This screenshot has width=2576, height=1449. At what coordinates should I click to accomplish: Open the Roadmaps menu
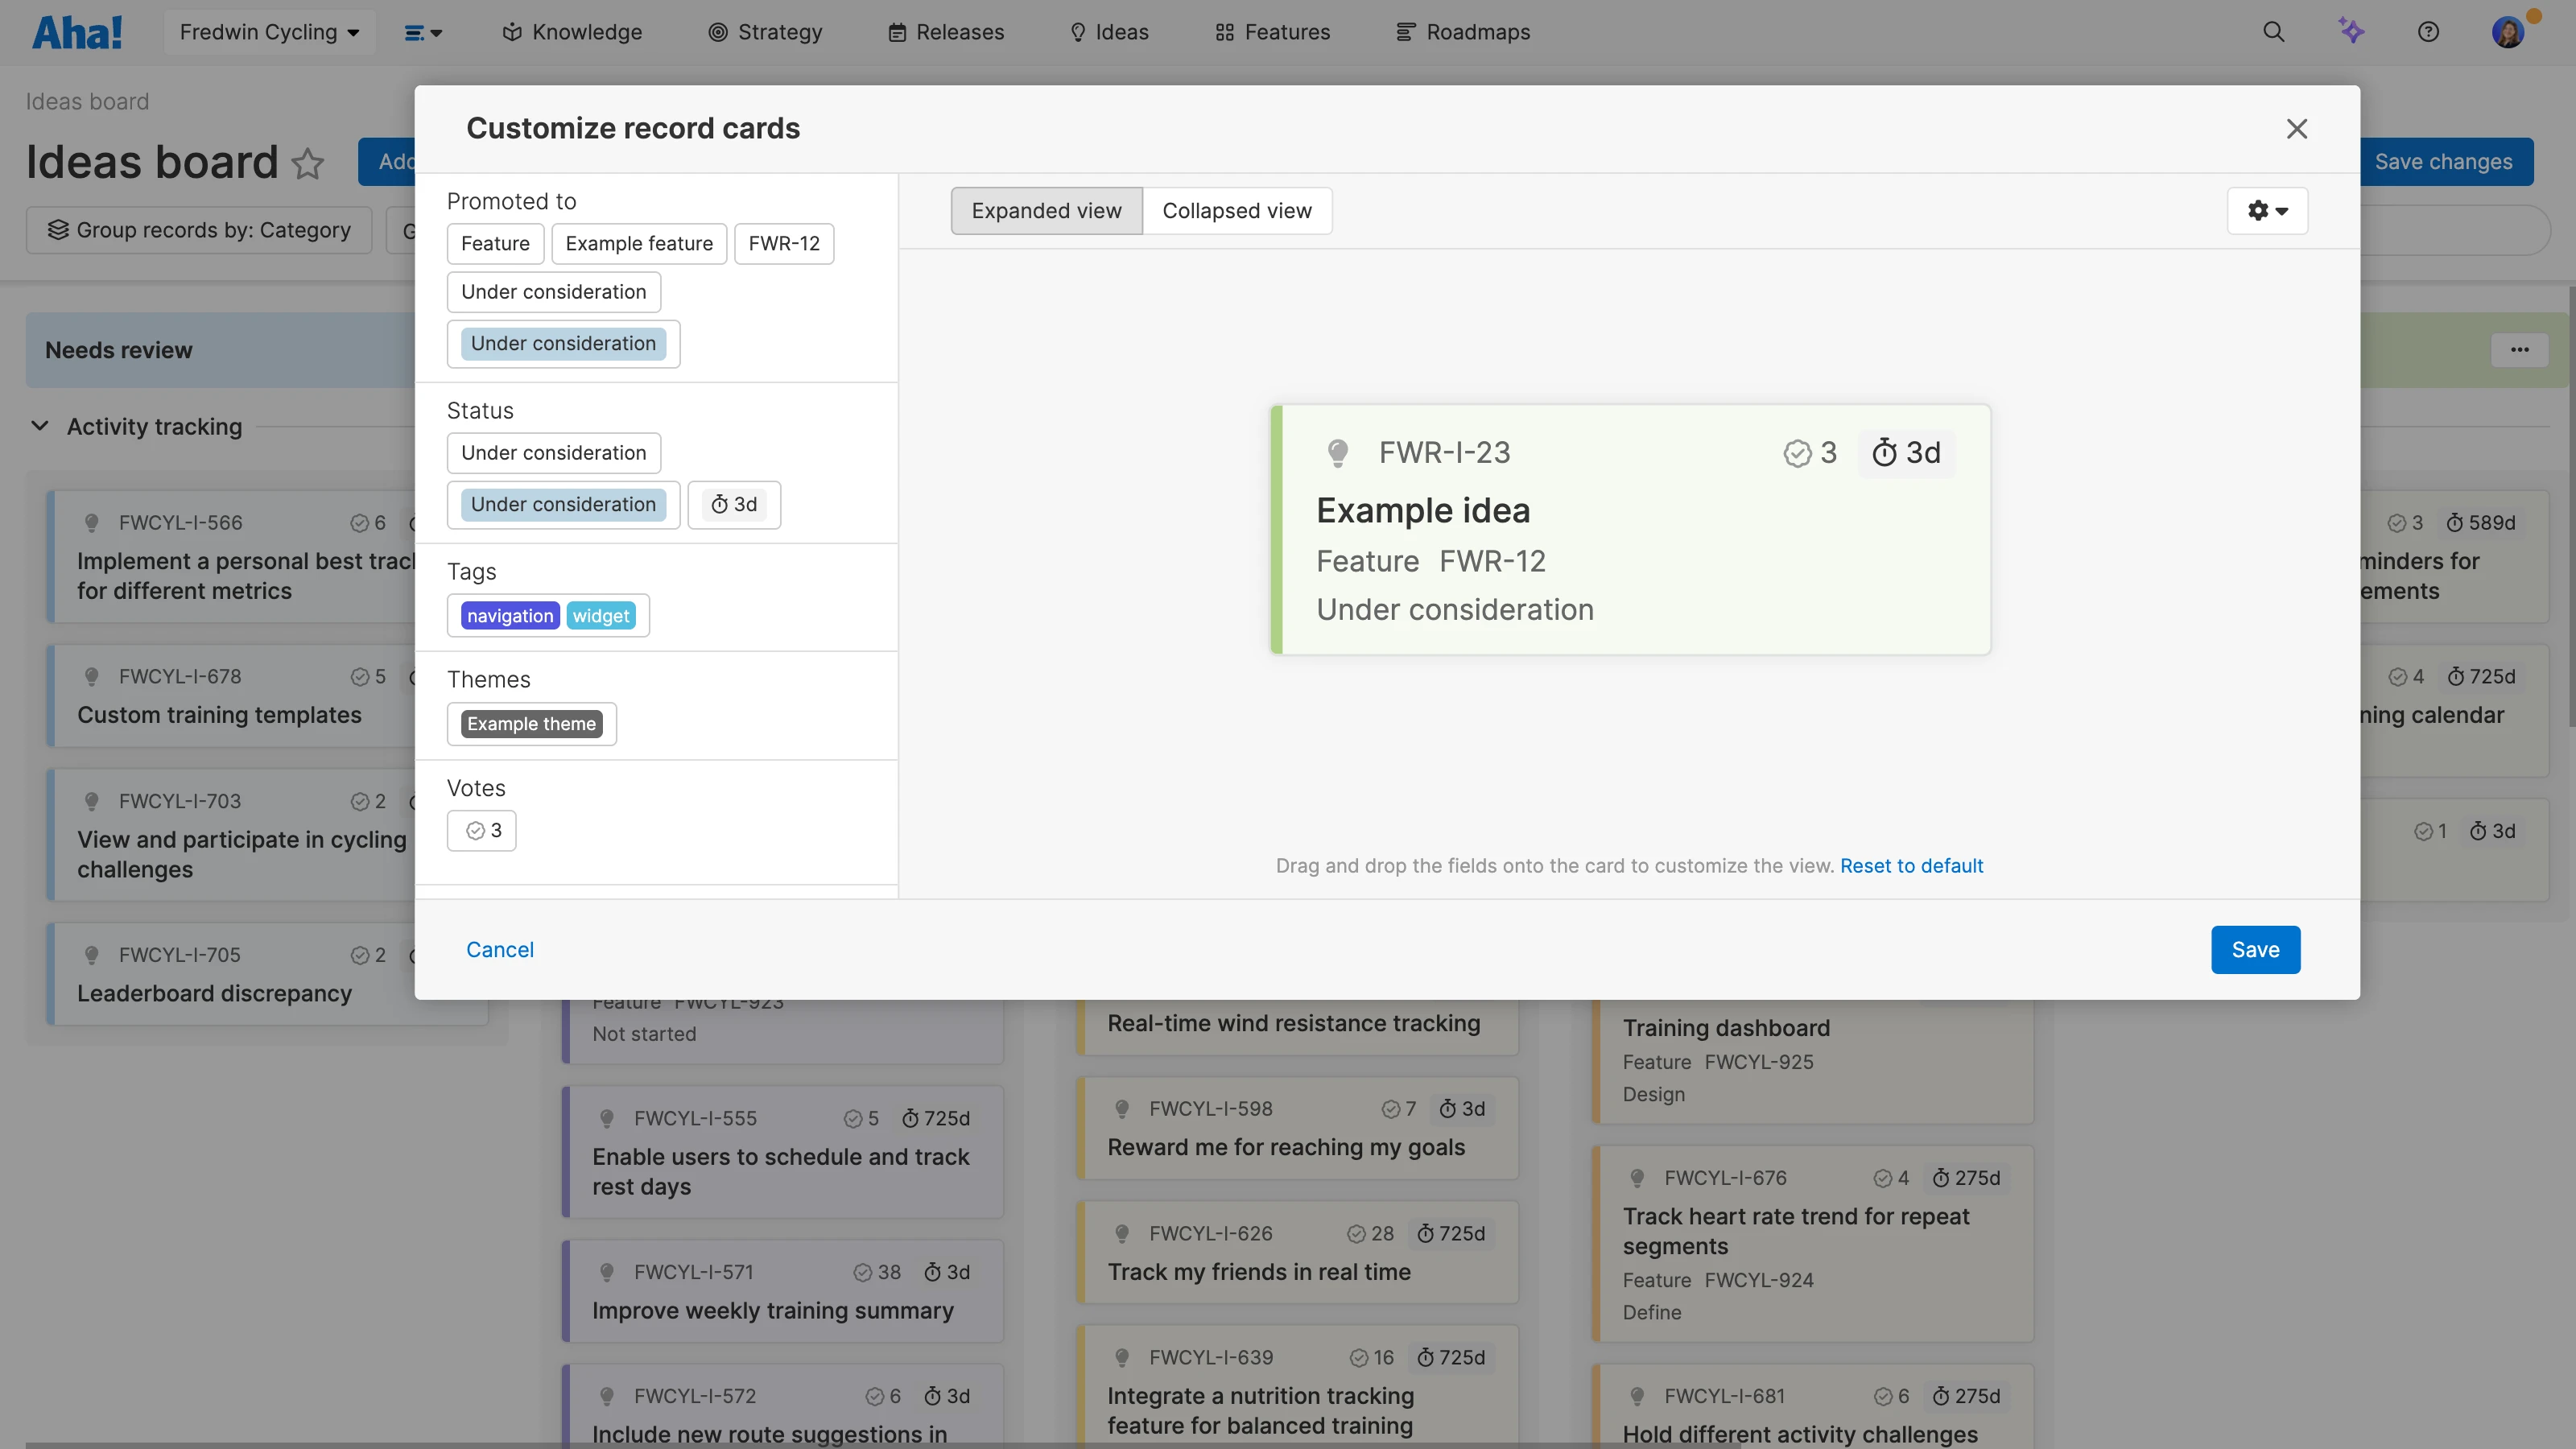click(x=1463, y=32)
